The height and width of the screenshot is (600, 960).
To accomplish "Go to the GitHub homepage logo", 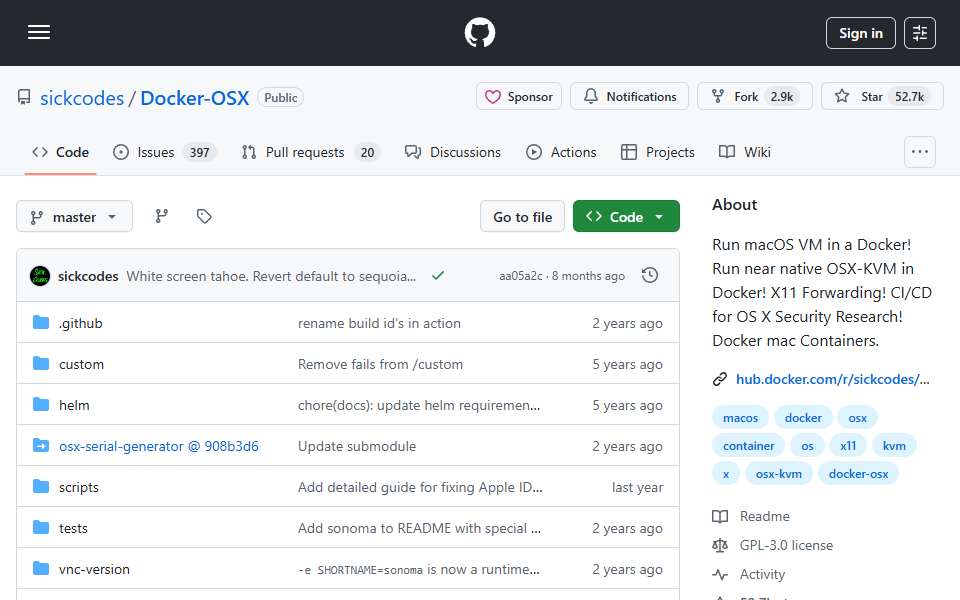I will 479,32.
